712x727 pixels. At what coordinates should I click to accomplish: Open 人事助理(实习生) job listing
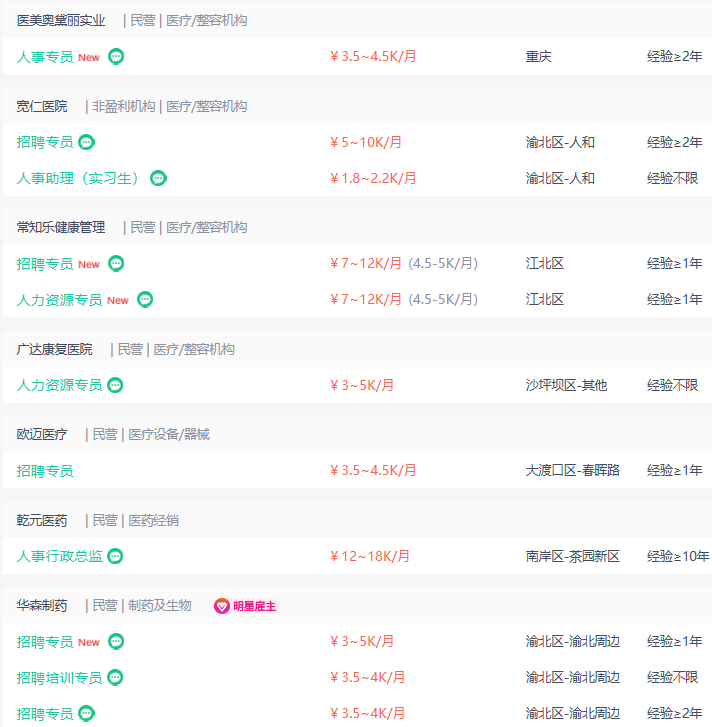pos(79,178)
